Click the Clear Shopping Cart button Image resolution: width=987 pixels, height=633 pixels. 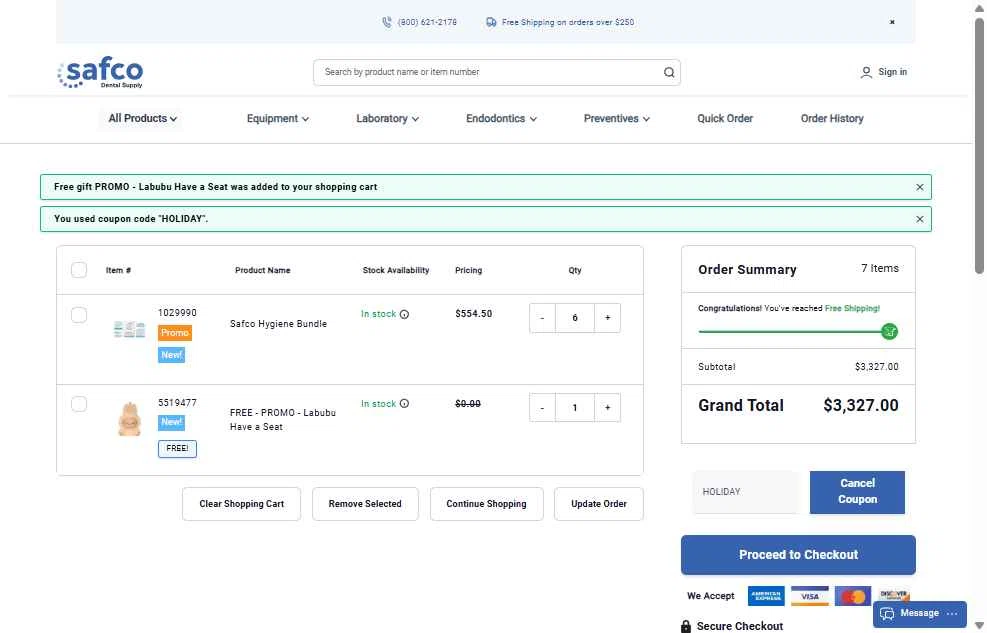click(241, 504)
